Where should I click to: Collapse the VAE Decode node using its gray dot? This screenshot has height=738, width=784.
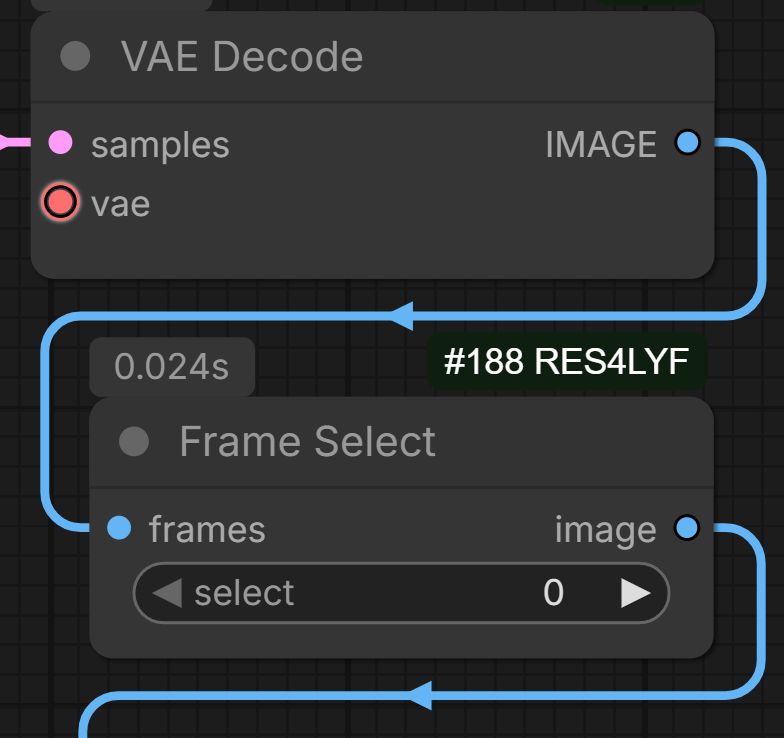click(x=75, y=56)
